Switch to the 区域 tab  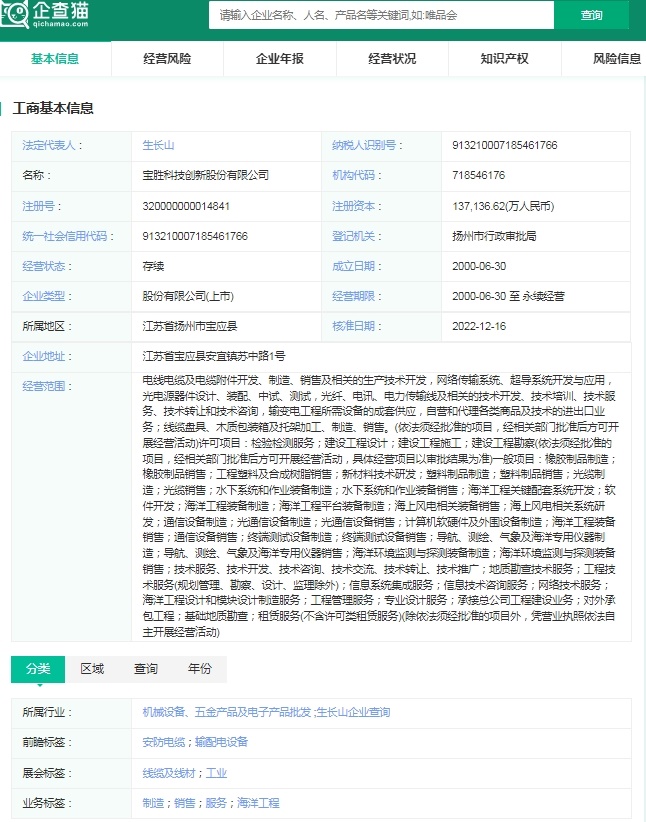click(x=92, y=669)
